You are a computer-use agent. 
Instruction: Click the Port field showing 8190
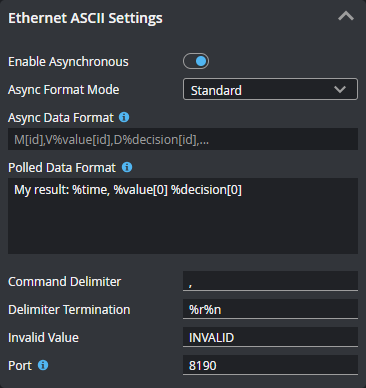270,365
